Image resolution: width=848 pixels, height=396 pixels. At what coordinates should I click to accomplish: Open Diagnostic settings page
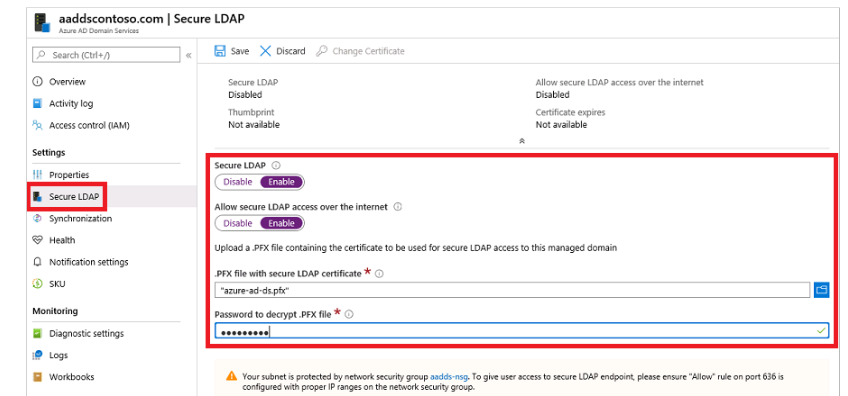click(87, 333)
